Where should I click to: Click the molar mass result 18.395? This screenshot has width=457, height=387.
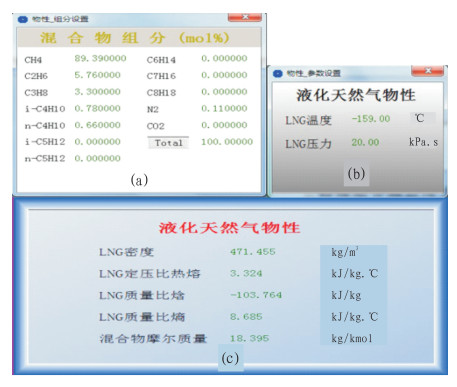point(249,338)
